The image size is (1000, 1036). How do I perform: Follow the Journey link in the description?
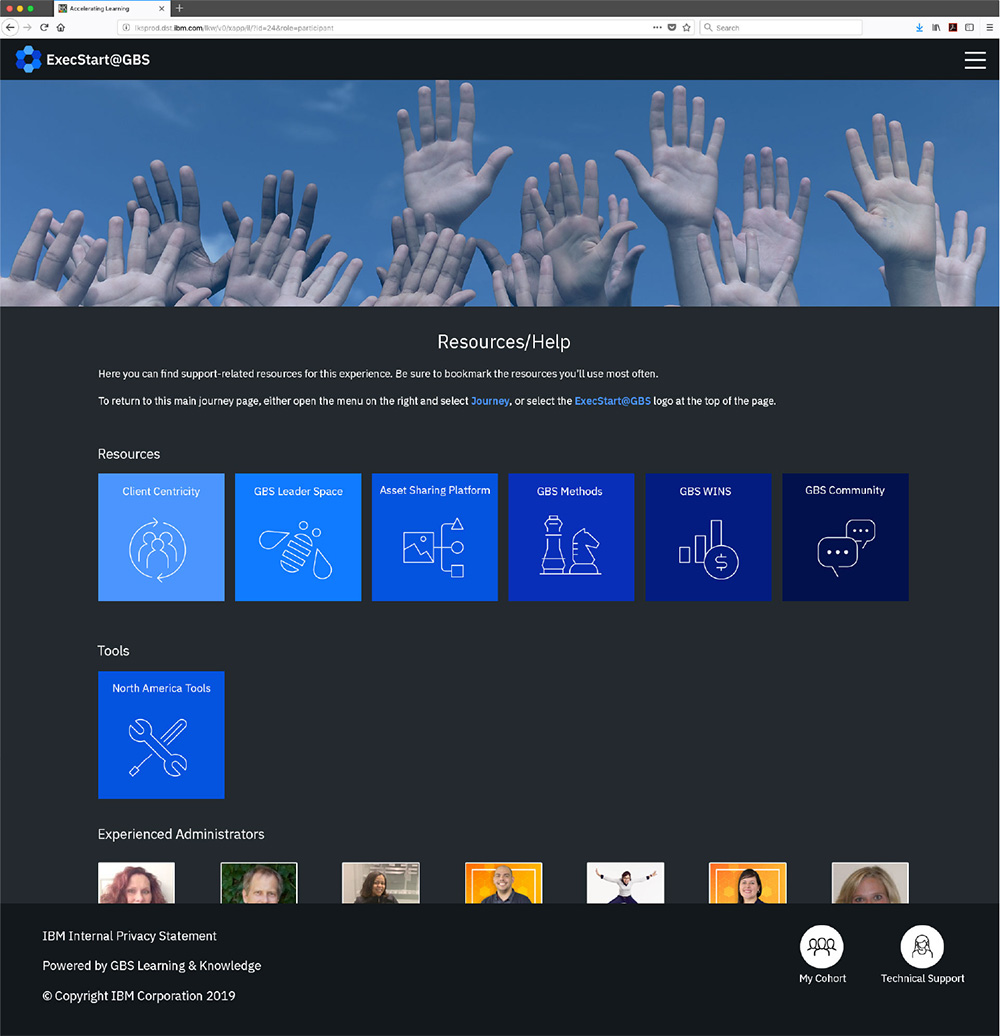tap(490, 401)
